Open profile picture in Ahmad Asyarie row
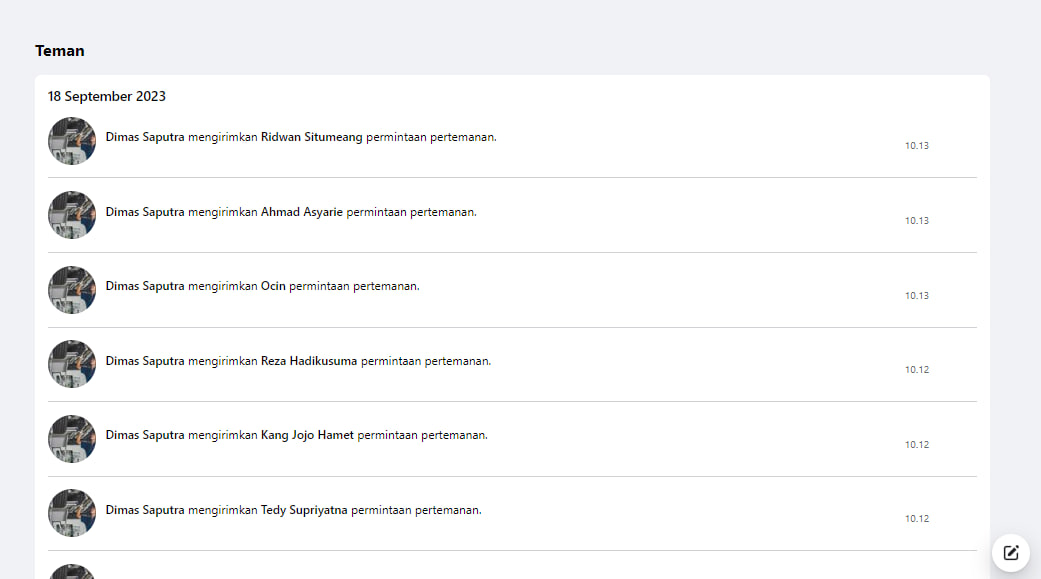 coord(72,215)
